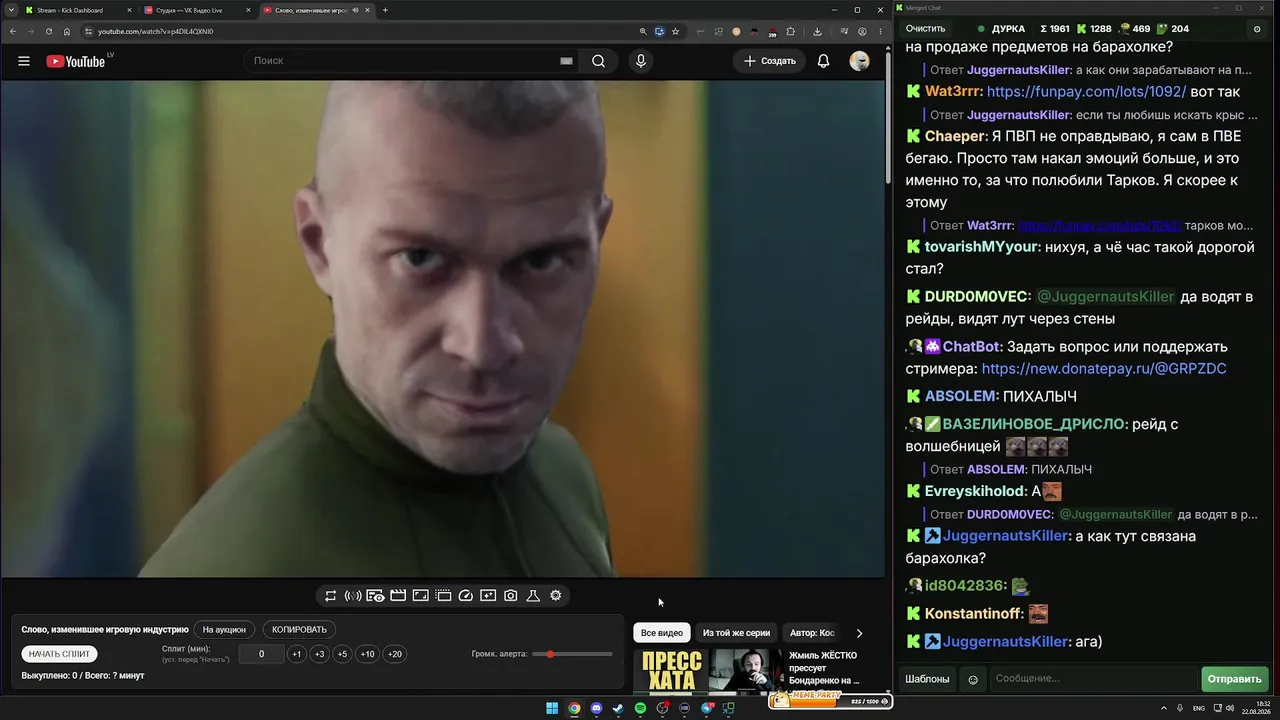
Task: Click the playback speed gauge icon
Action: point(465,596)
